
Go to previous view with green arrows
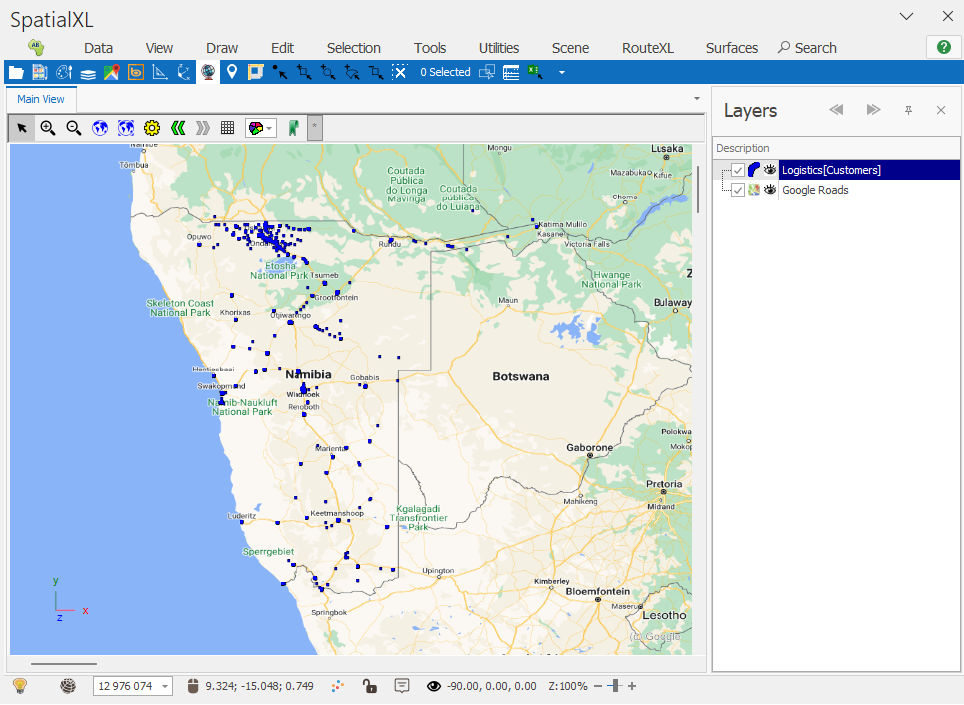pos(178,128)
